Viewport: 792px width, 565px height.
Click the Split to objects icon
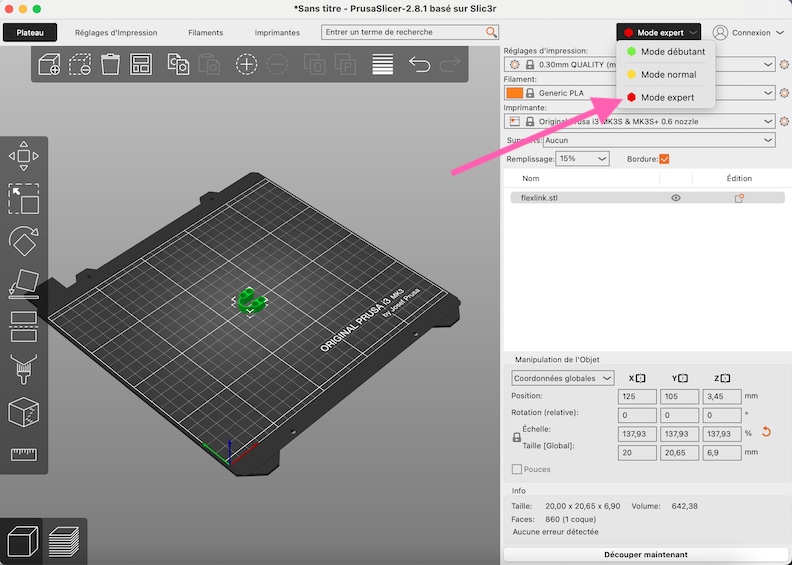pos(314,65)
